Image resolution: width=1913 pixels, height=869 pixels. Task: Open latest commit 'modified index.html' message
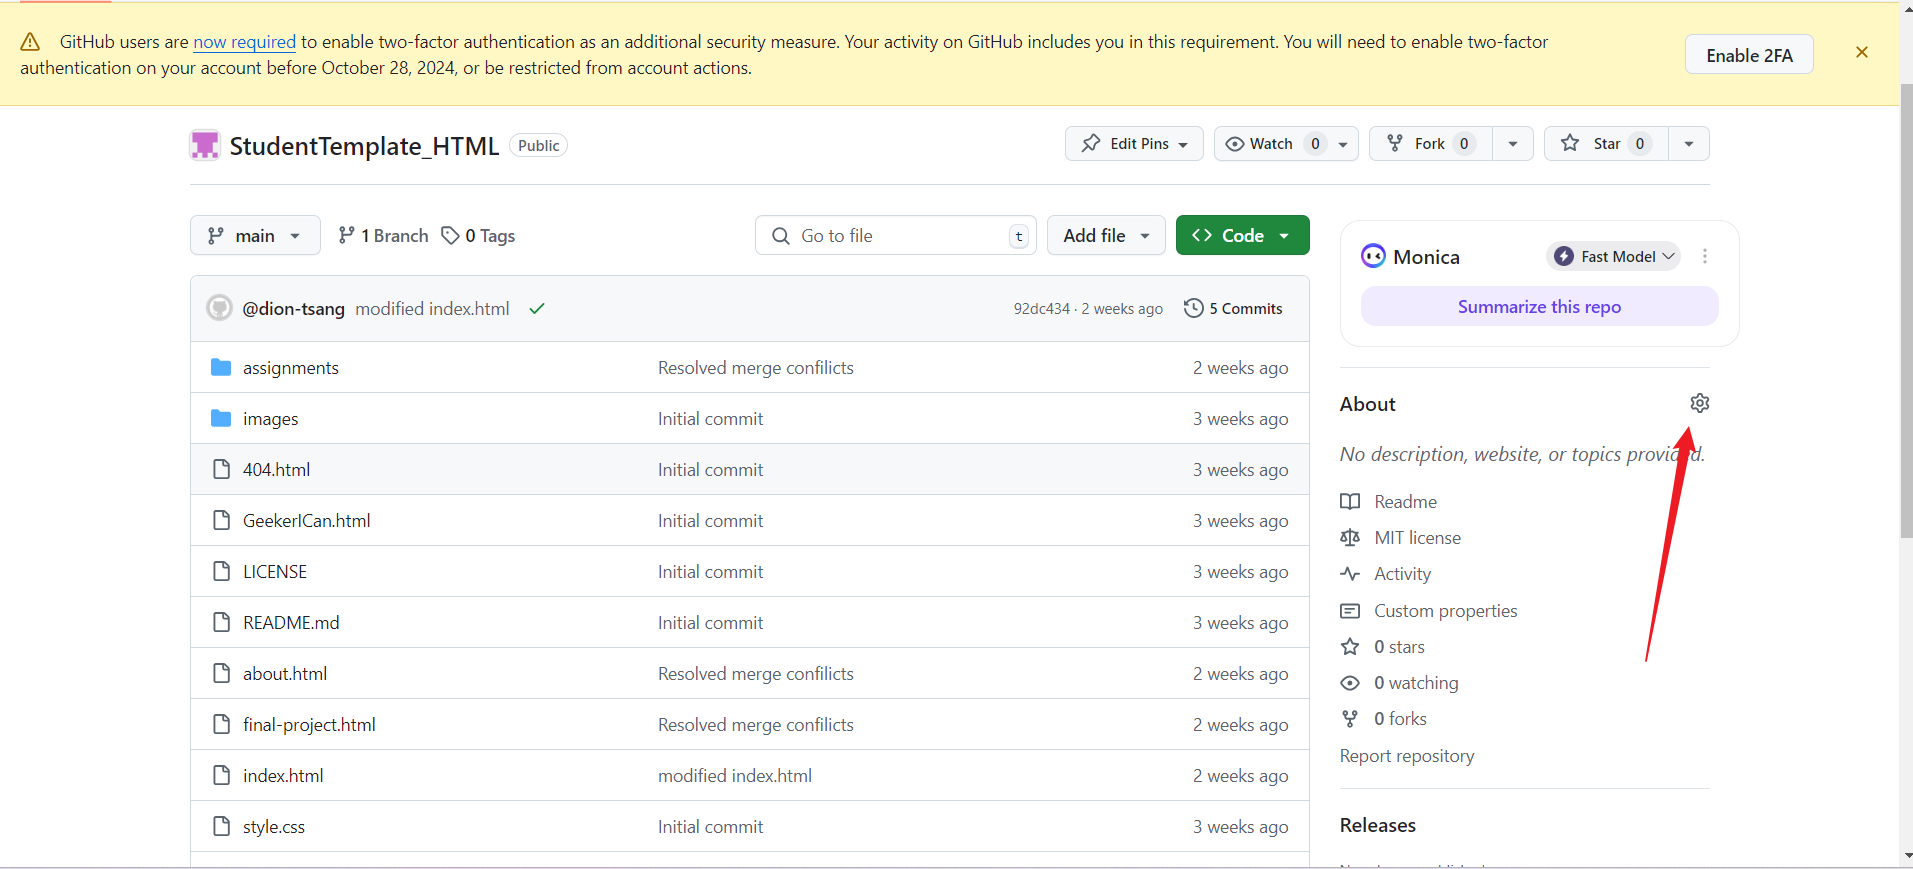(x=432, y=309)
